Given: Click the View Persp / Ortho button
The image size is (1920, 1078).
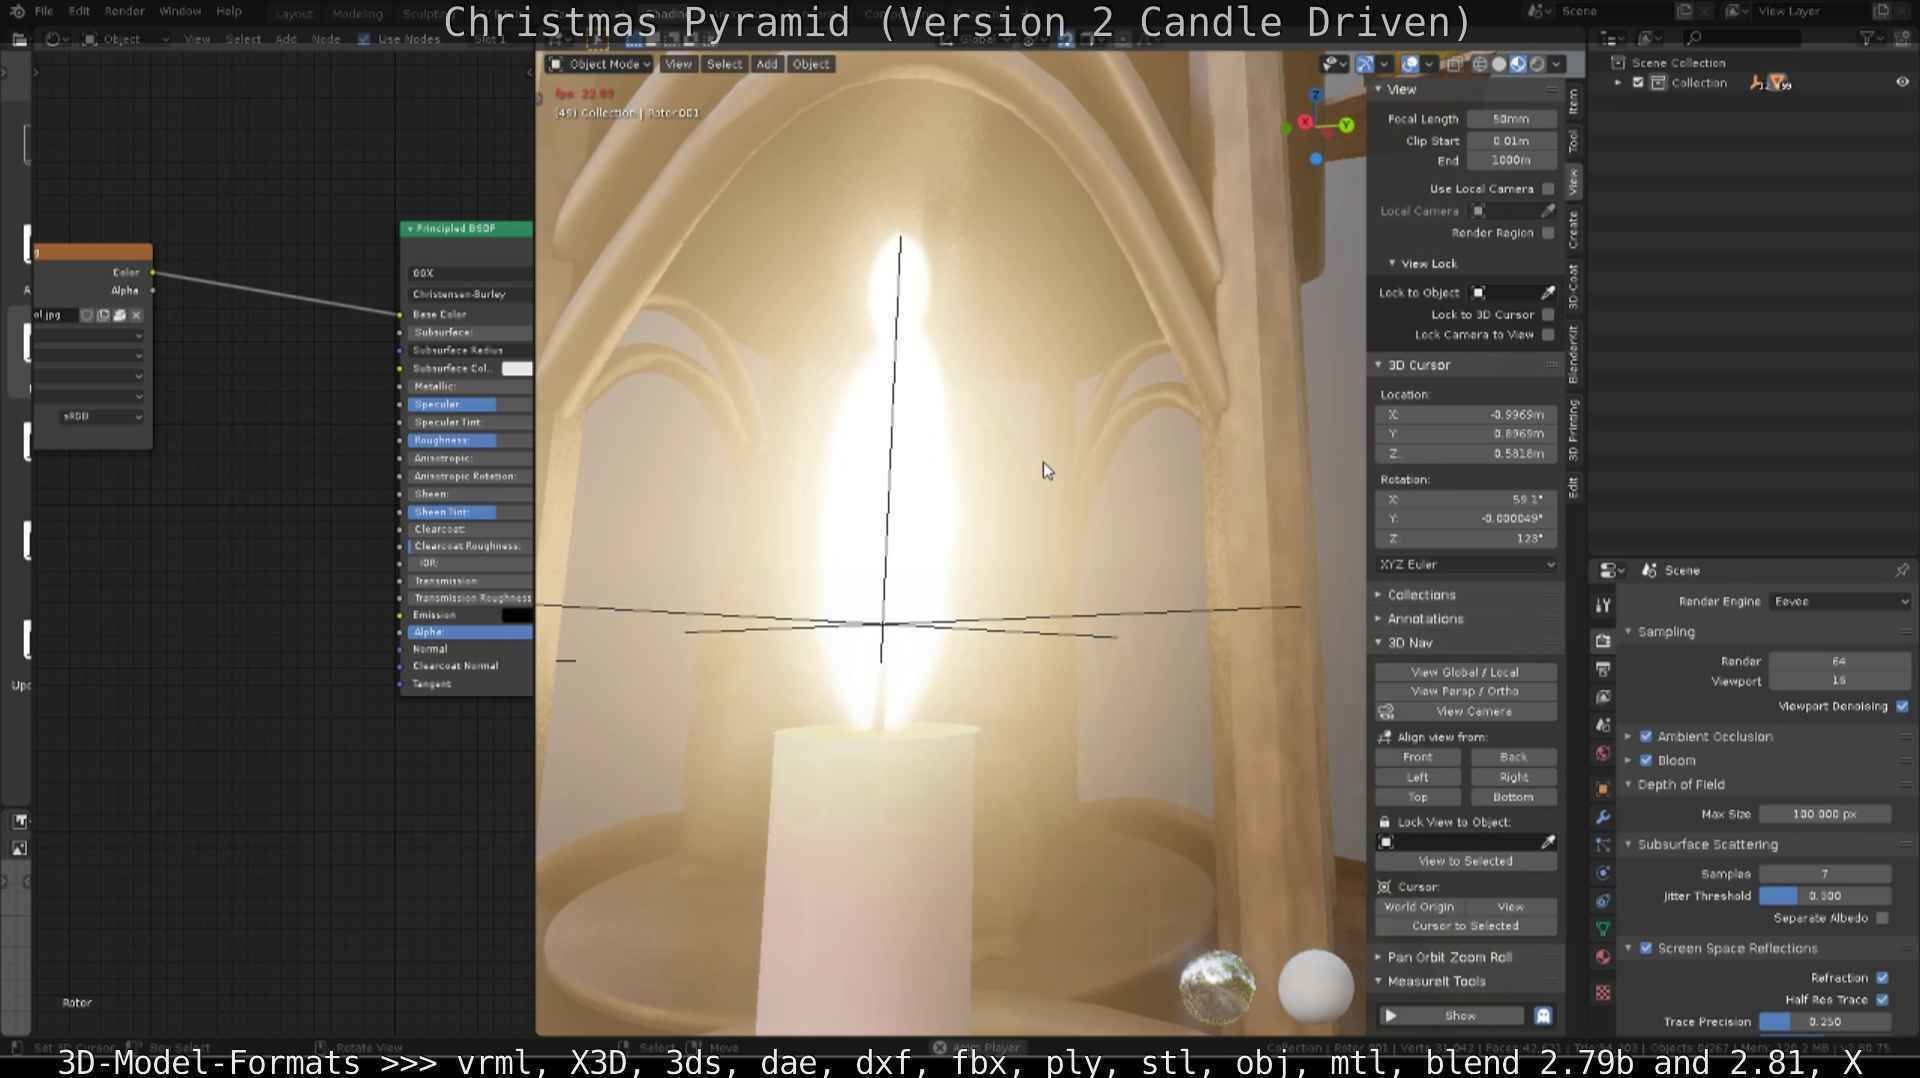Looking at the screenshot, I should coord(1465,692).
